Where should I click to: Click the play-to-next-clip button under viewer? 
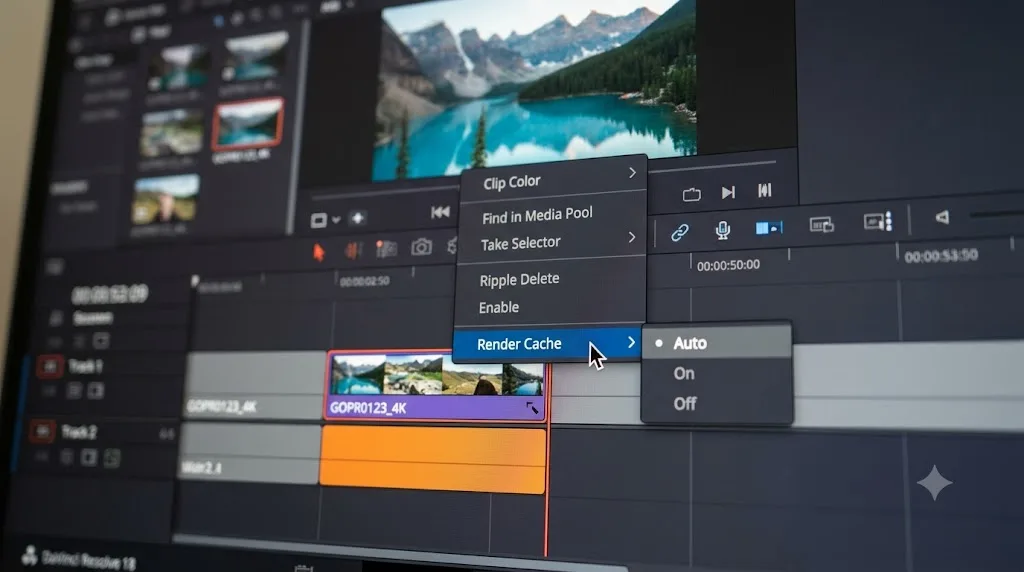click(x=728, y=192)
